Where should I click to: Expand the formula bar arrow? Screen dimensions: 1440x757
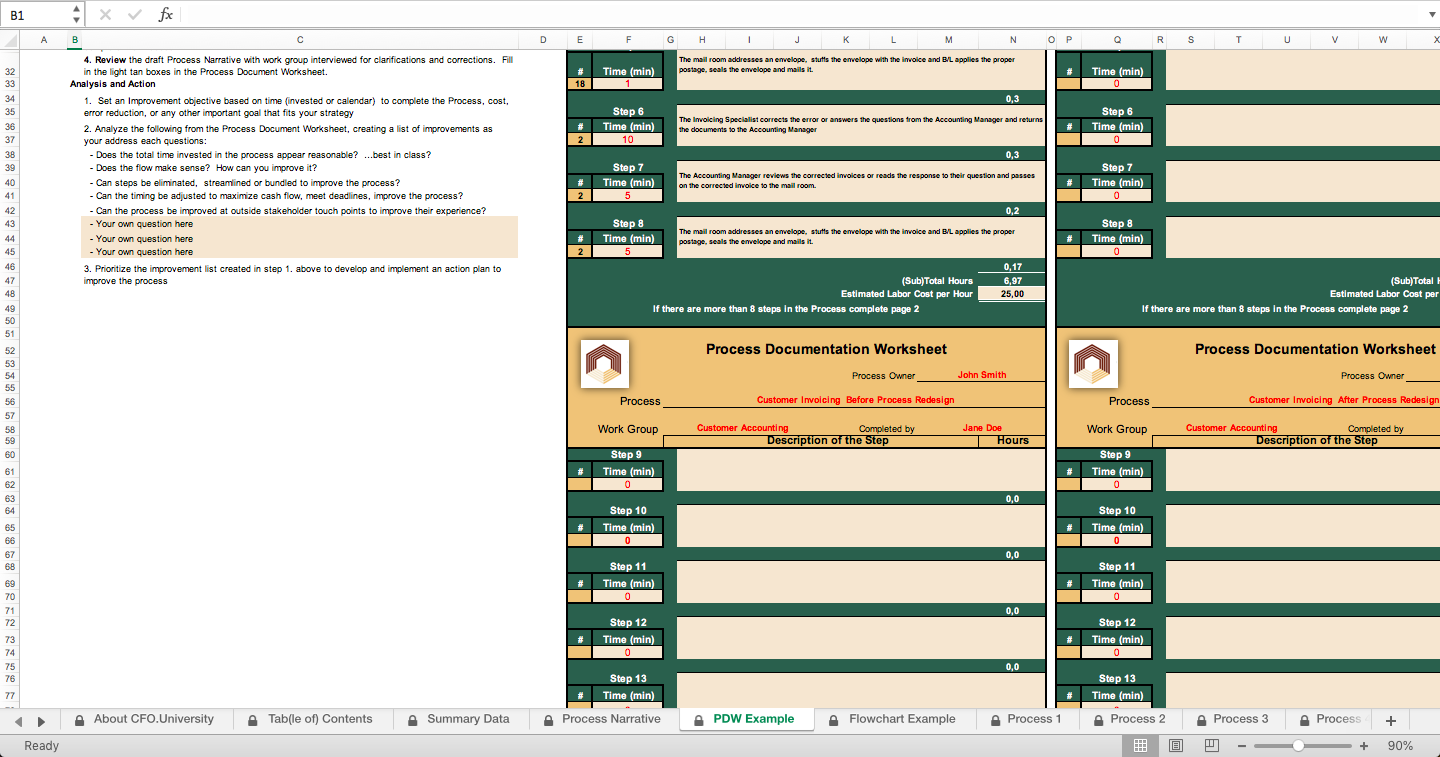pos(1431,15)
